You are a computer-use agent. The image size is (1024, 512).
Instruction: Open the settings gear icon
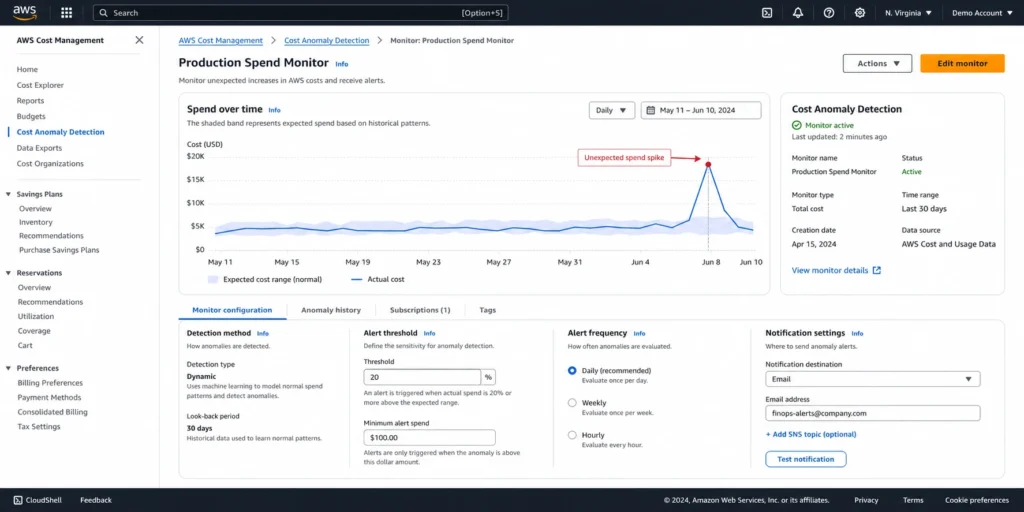(860, 12)
